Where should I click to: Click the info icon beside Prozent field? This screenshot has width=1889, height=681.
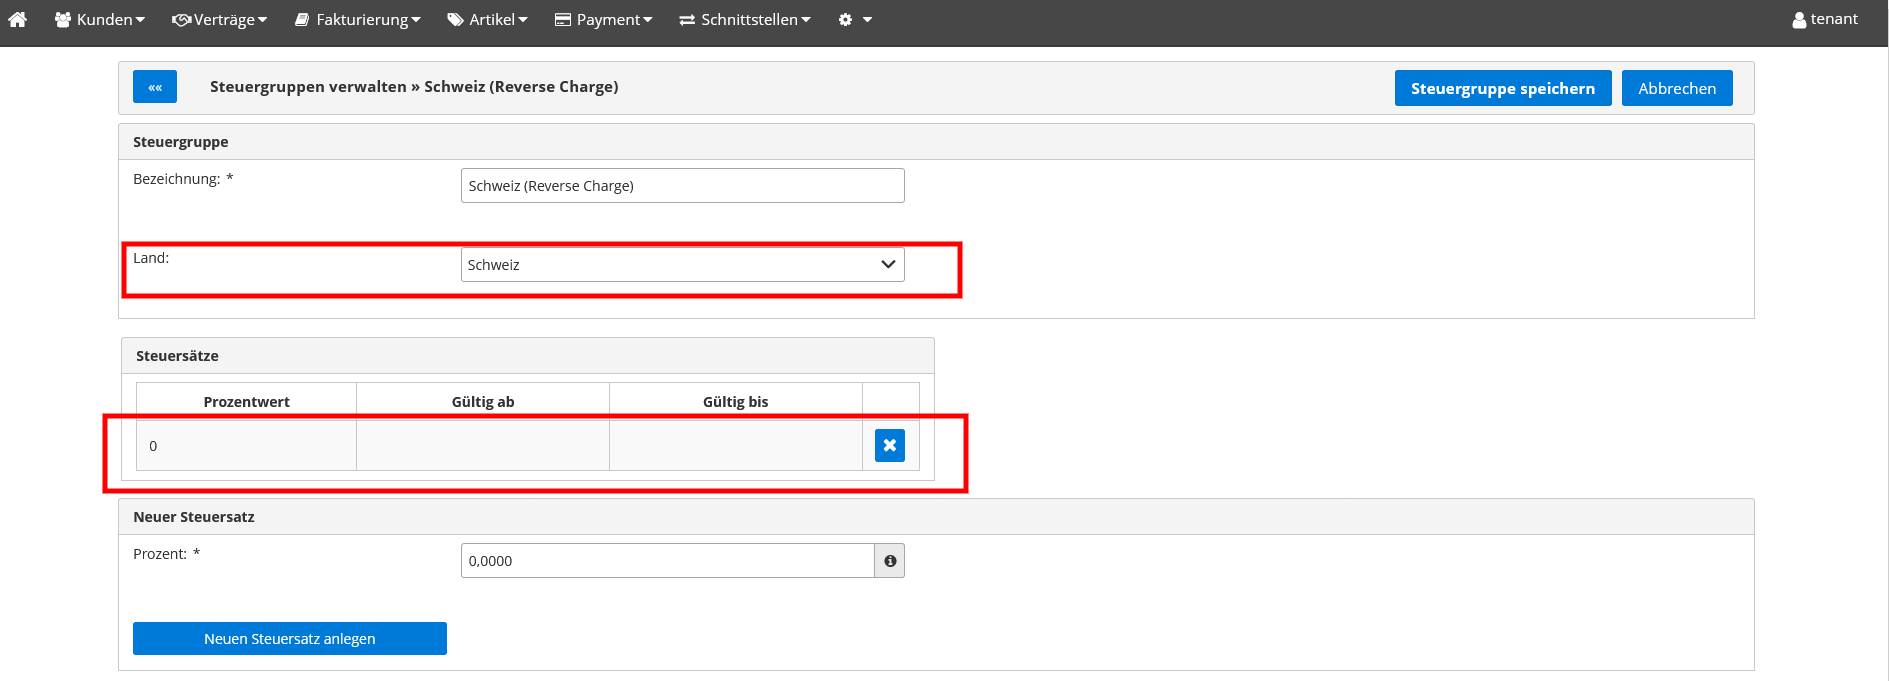(889, 561)
